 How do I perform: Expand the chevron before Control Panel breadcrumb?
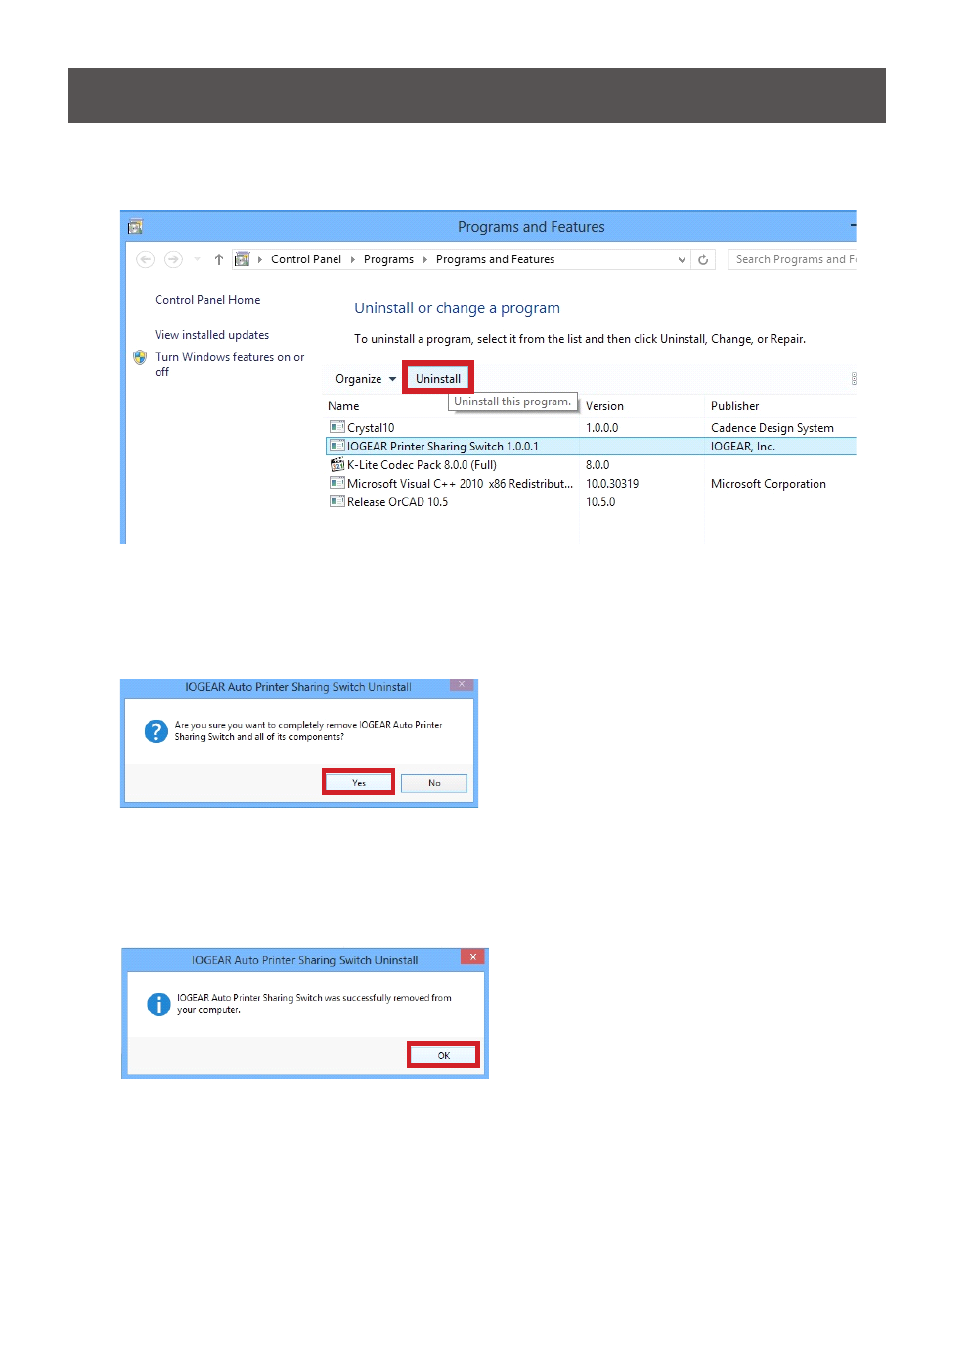(260, 260)
